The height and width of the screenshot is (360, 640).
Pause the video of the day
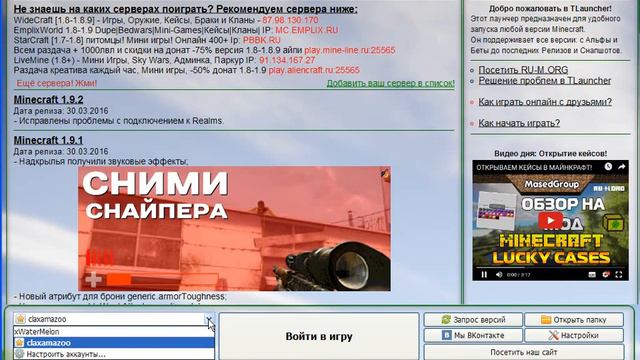[x=484, y=275]
